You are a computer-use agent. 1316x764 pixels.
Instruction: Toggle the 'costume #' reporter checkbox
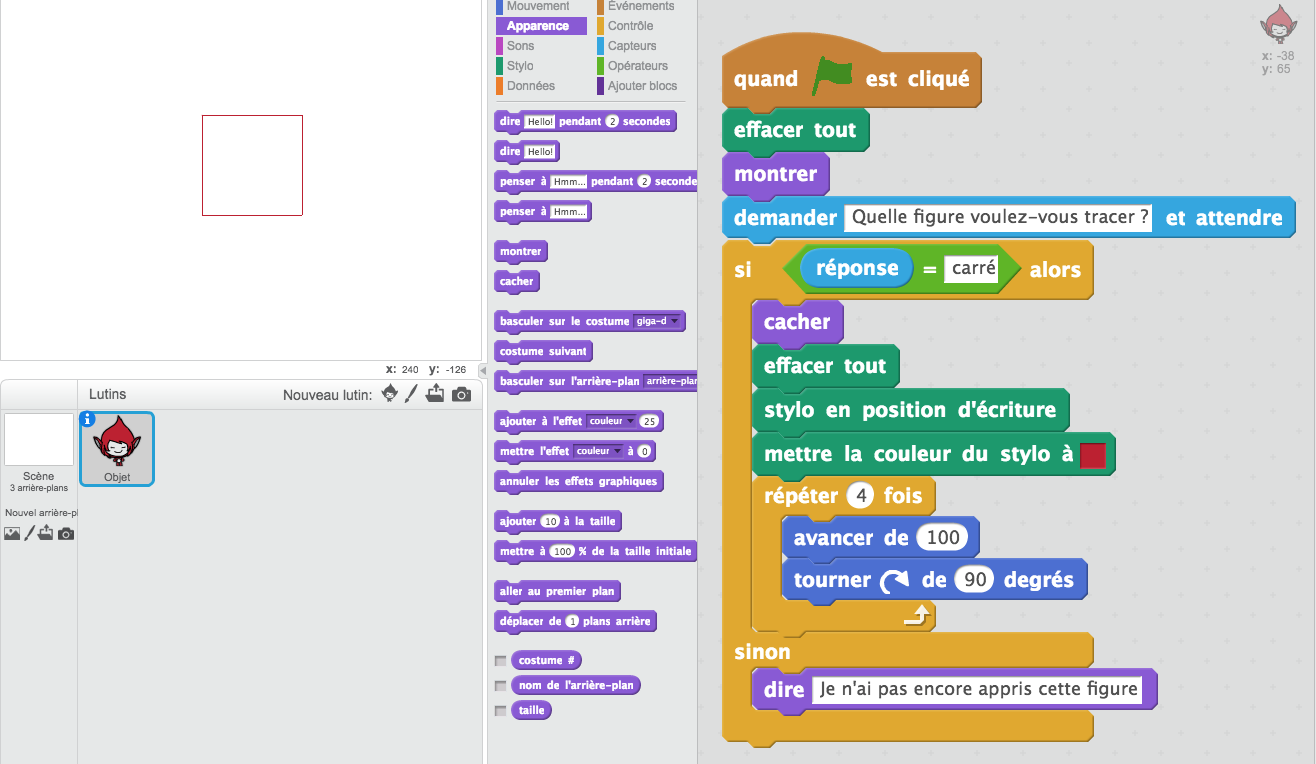click(x=500, y=661)
